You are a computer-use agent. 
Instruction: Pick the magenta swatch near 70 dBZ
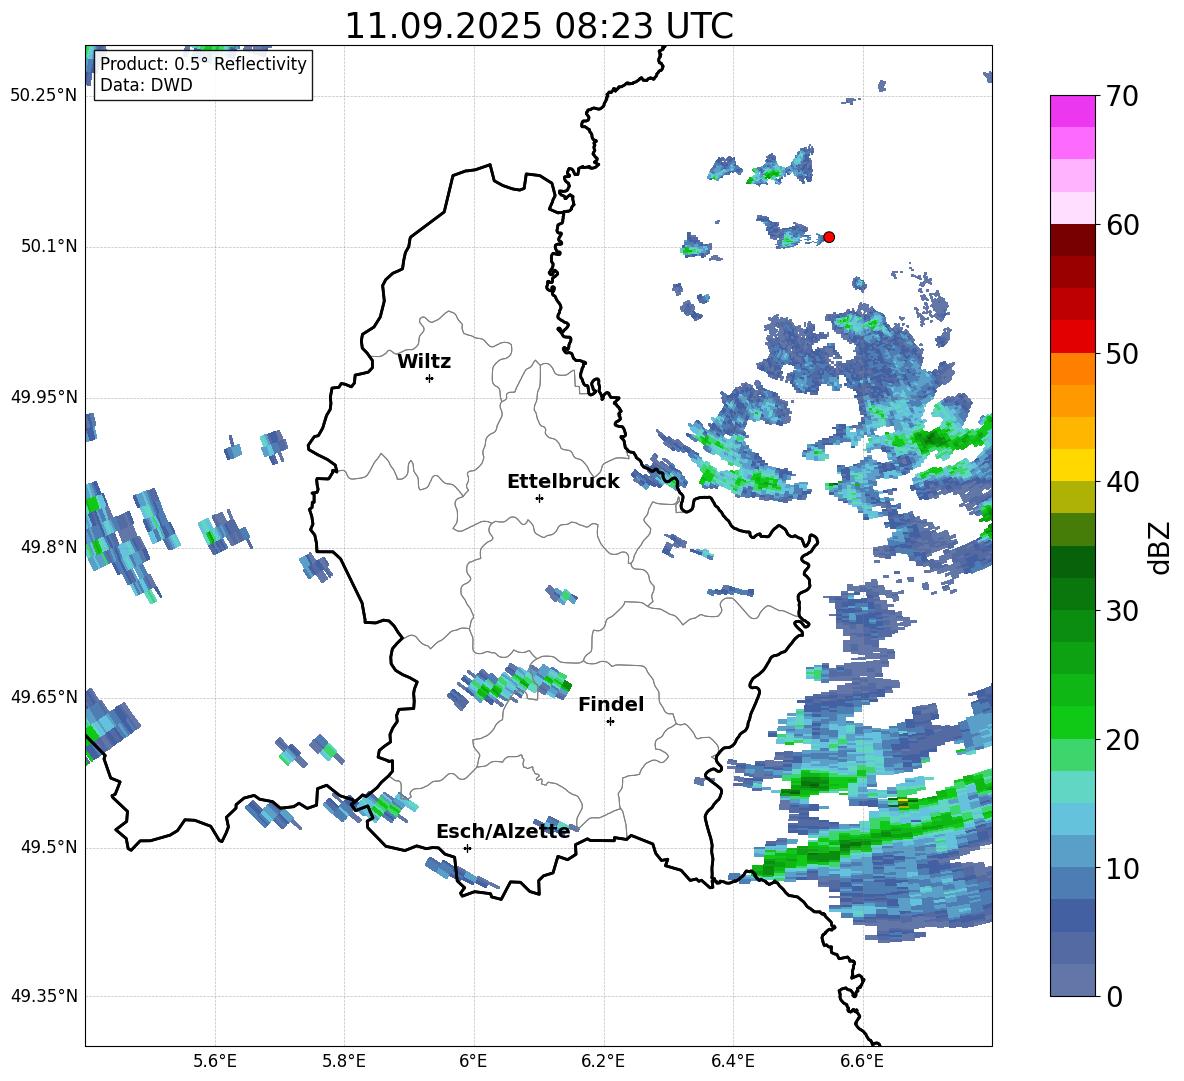pyautogui.click(x=1072, y=112)
